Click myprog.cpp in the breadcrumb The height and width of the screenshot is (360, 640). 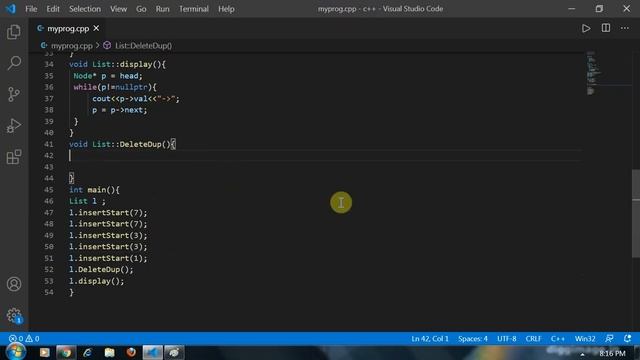point(71,46)
